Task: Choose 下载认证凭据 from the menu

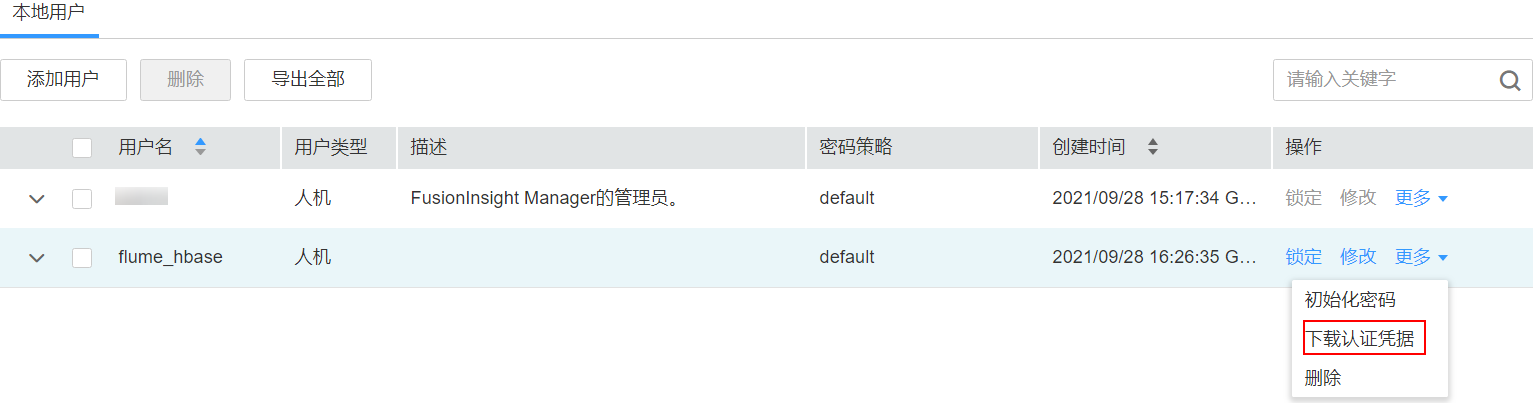Action: click(1364, 339)
